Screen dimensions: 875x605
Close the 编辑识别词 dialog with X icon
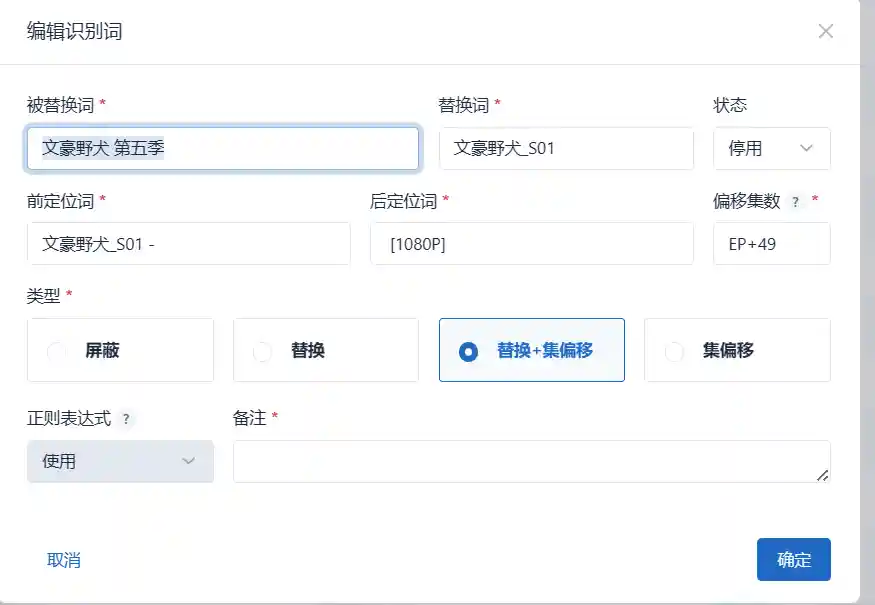[826, 31]
